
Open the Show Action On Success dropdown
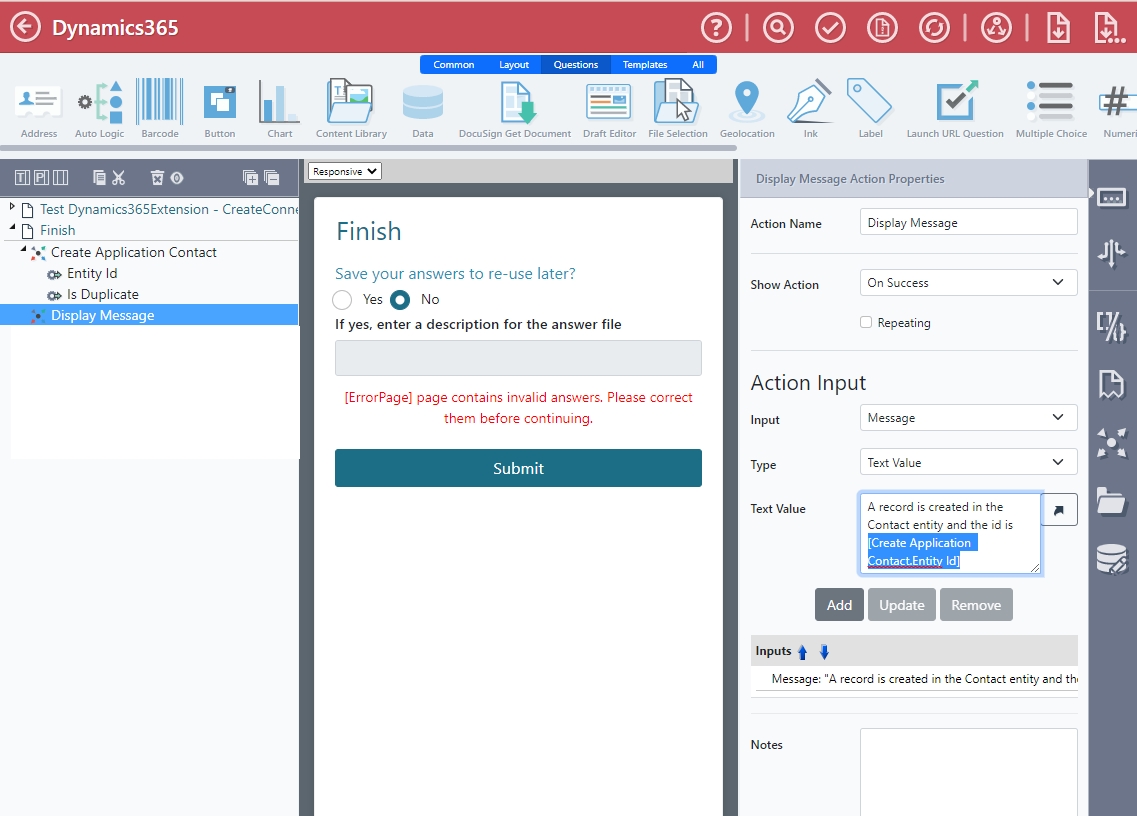click(968, 283)
